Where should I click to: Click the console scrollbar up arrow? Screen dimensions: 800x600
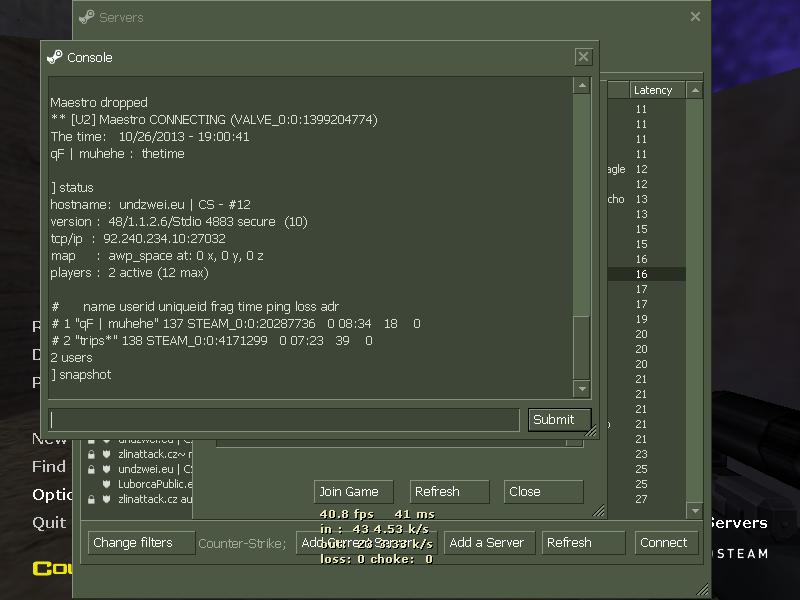tap(582, 85)
